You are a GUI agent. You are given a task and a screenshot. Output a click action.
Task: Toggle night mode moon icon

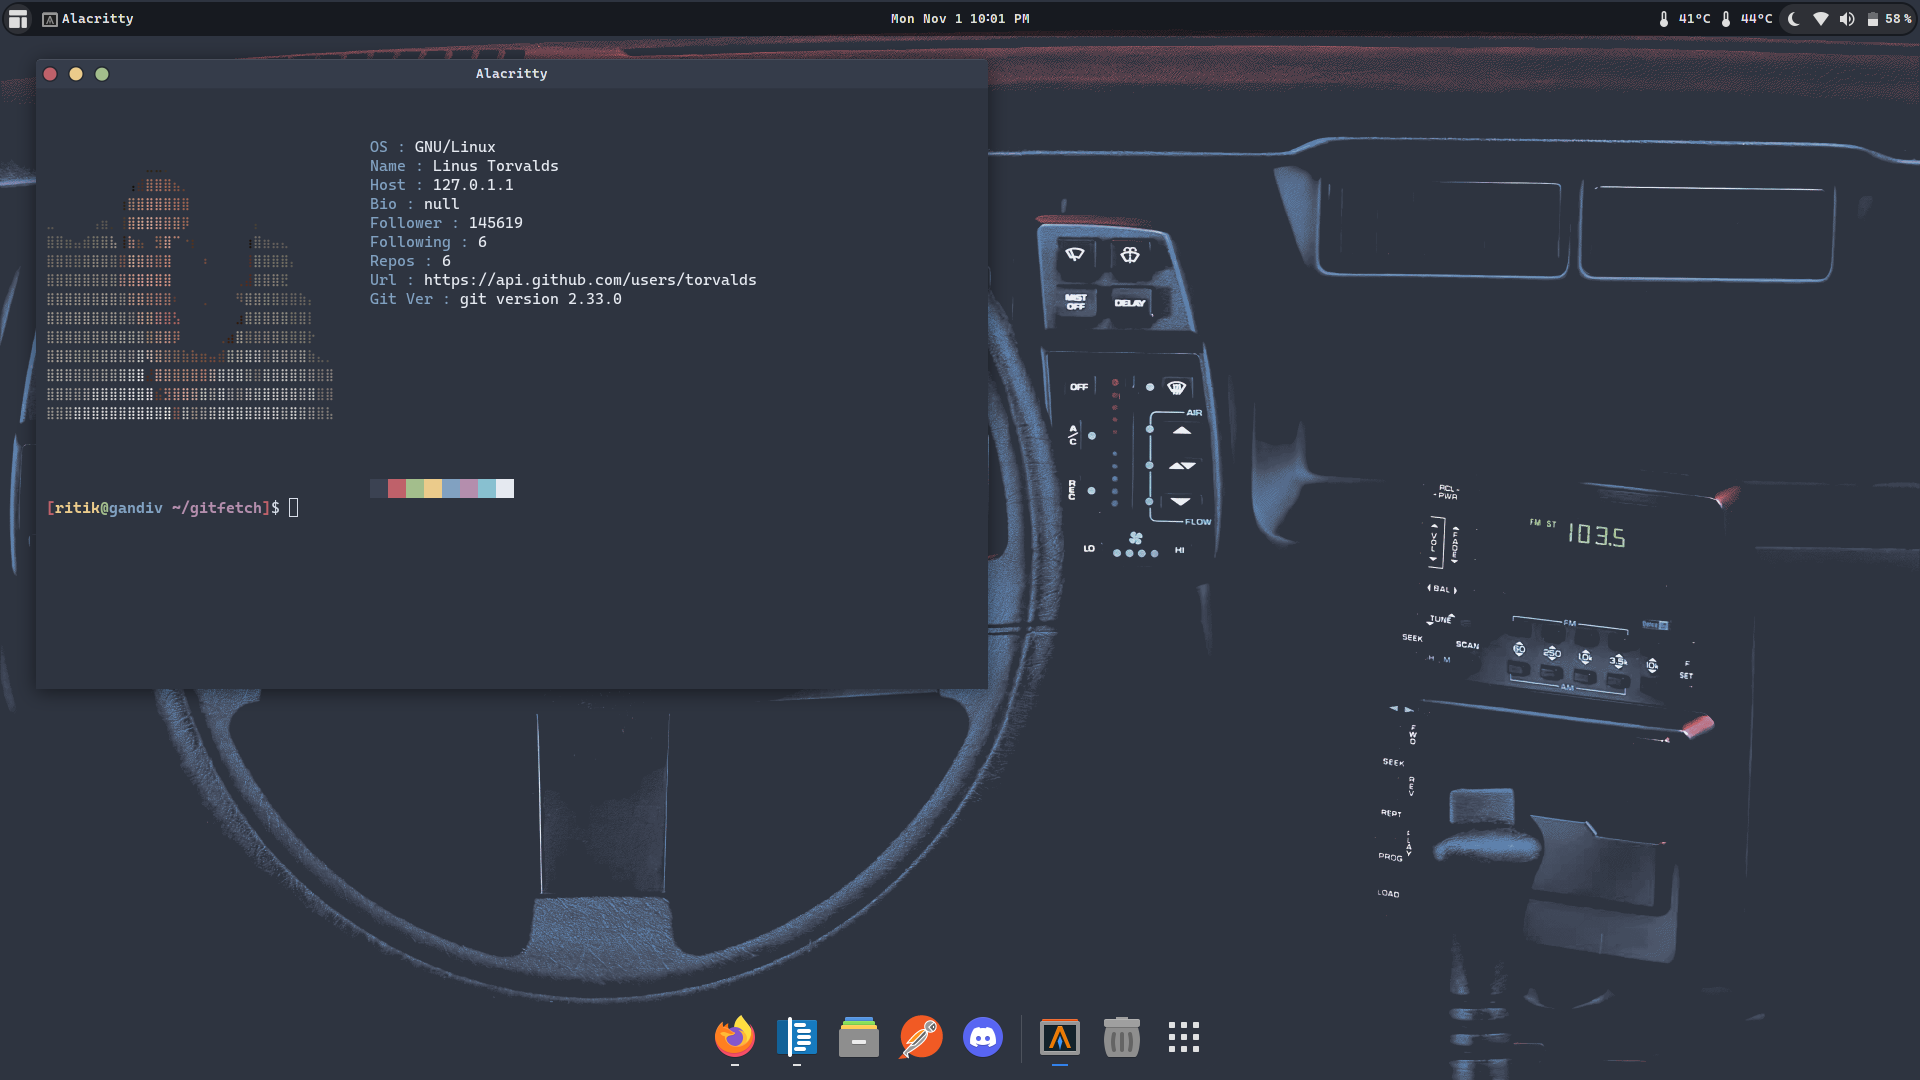click(1794, 19)
